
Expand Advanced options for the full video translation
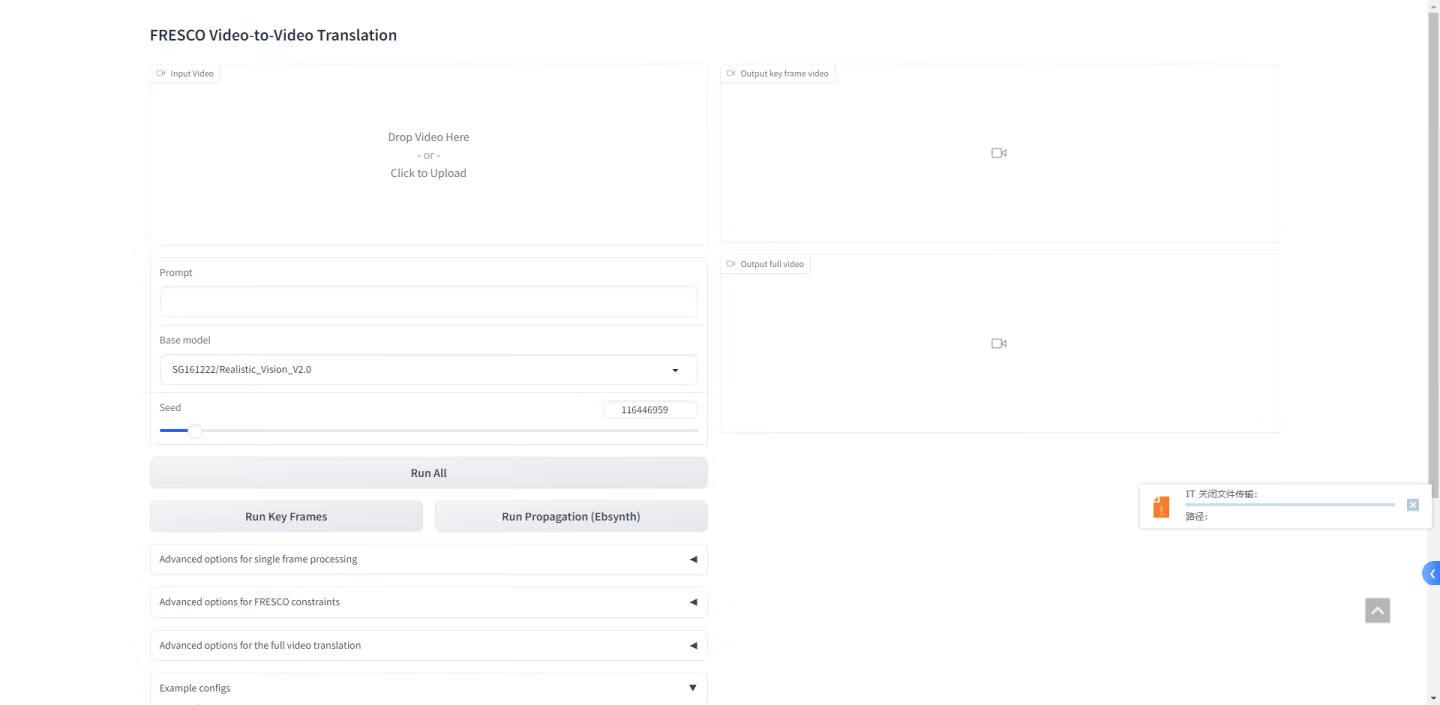coord(428,645)
